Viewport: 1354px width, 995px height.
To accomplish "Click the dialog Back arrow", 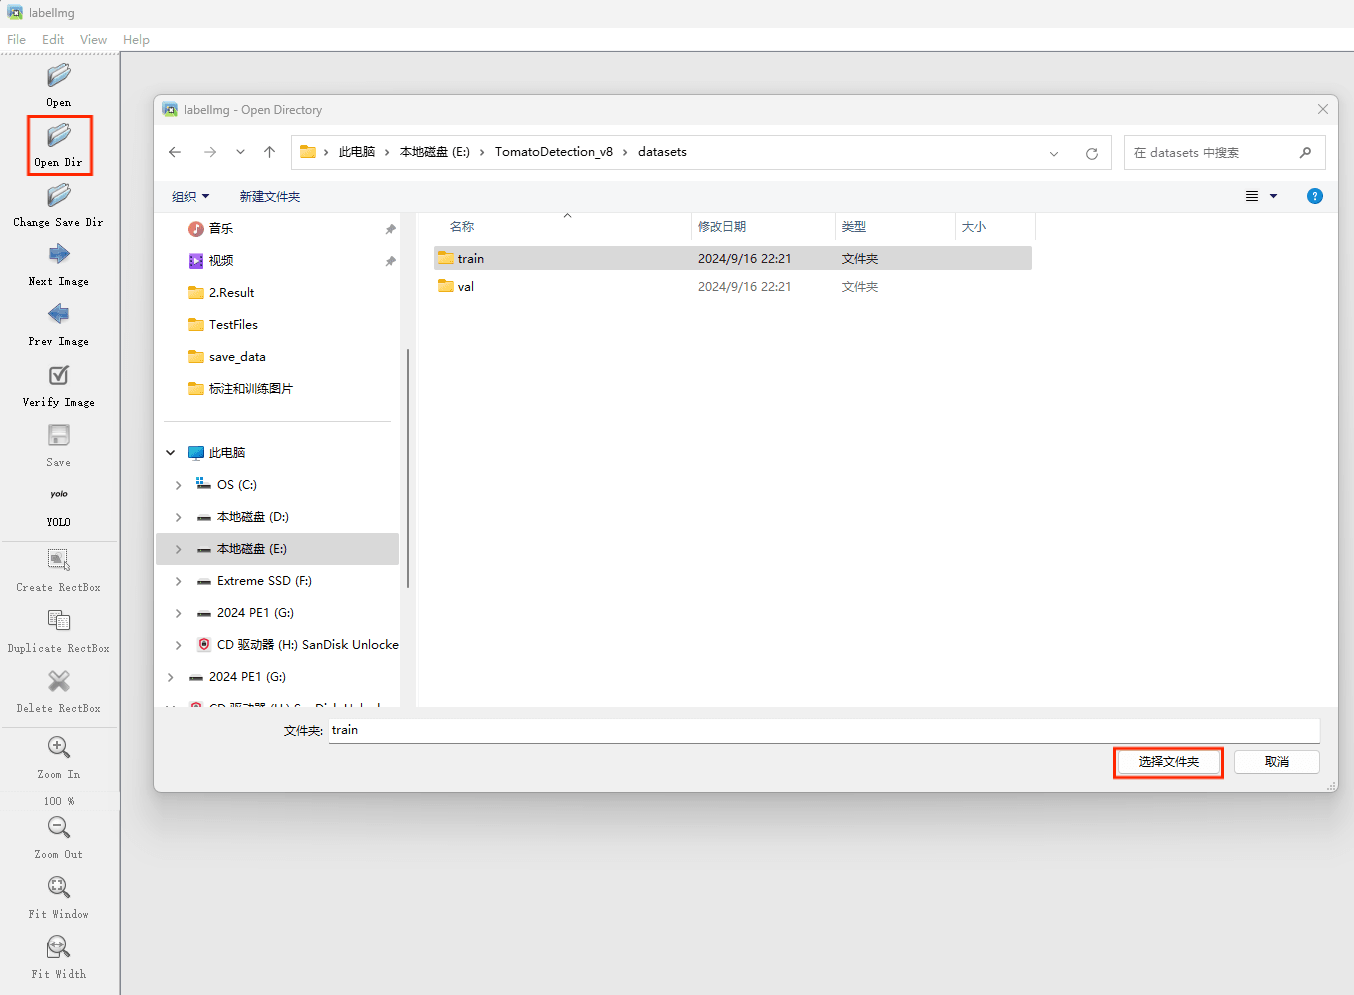I will (175, 152).
